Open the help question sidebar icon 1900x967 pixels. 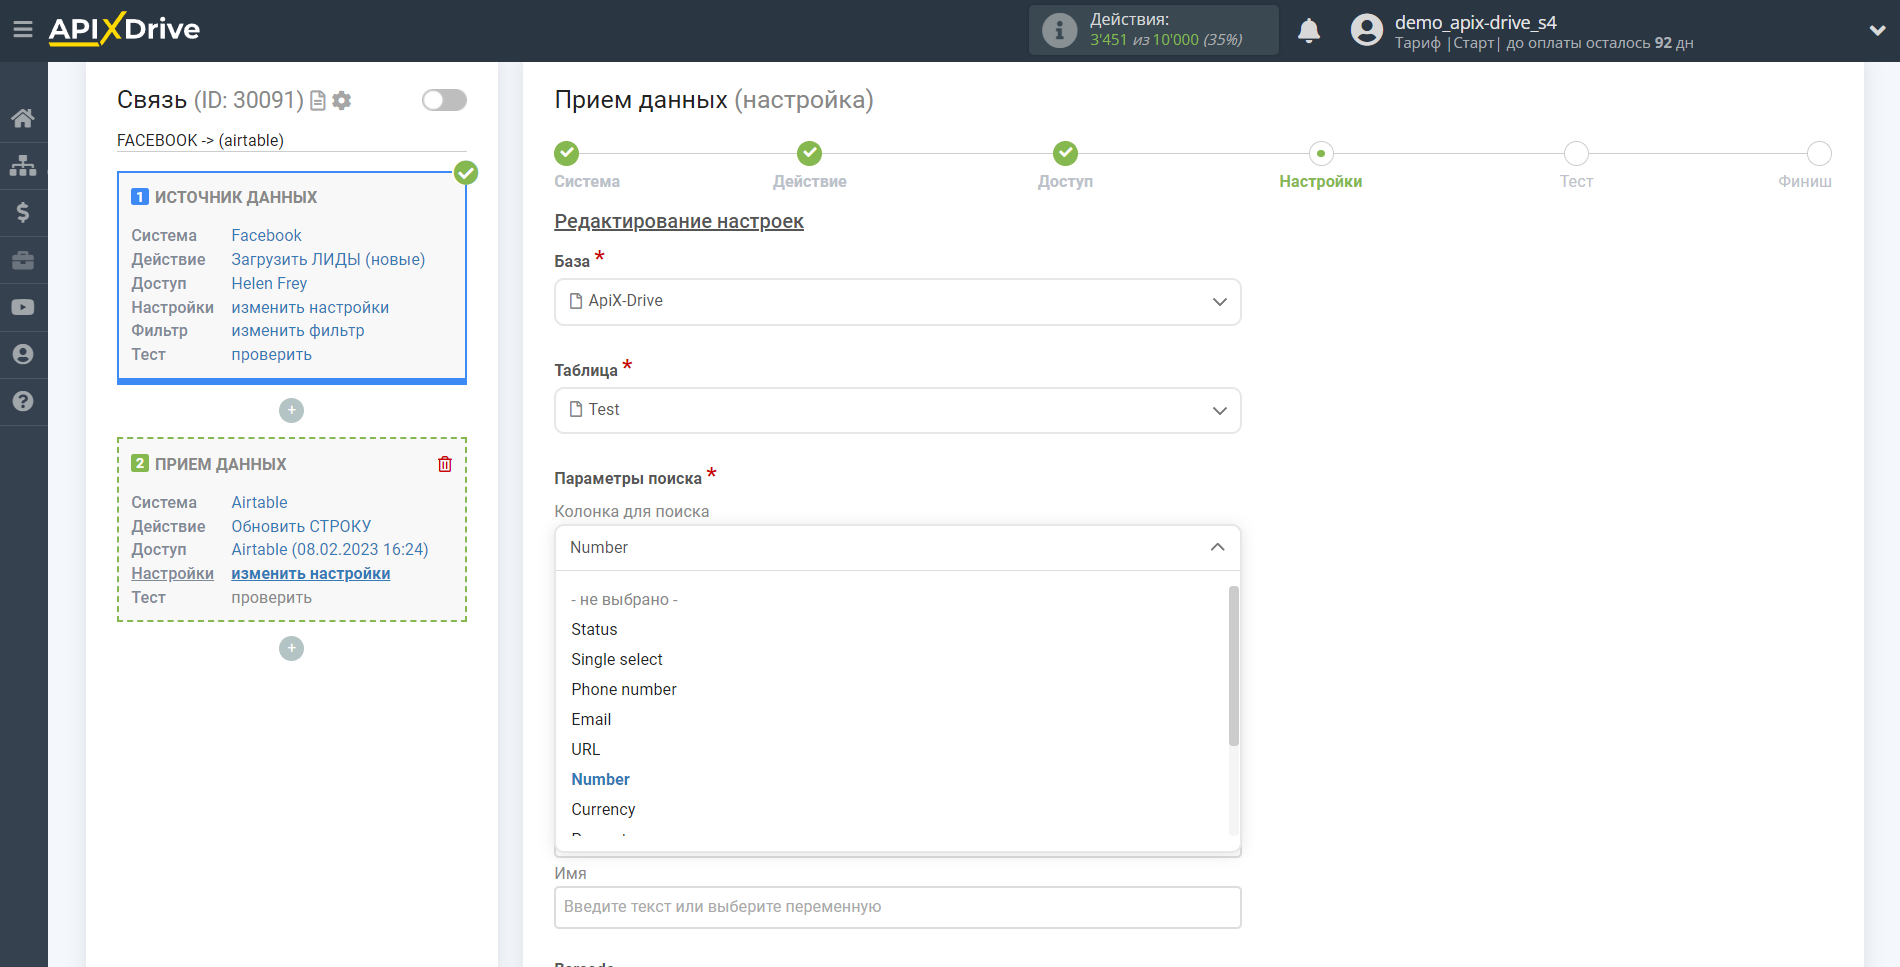(x=23, y=401)
